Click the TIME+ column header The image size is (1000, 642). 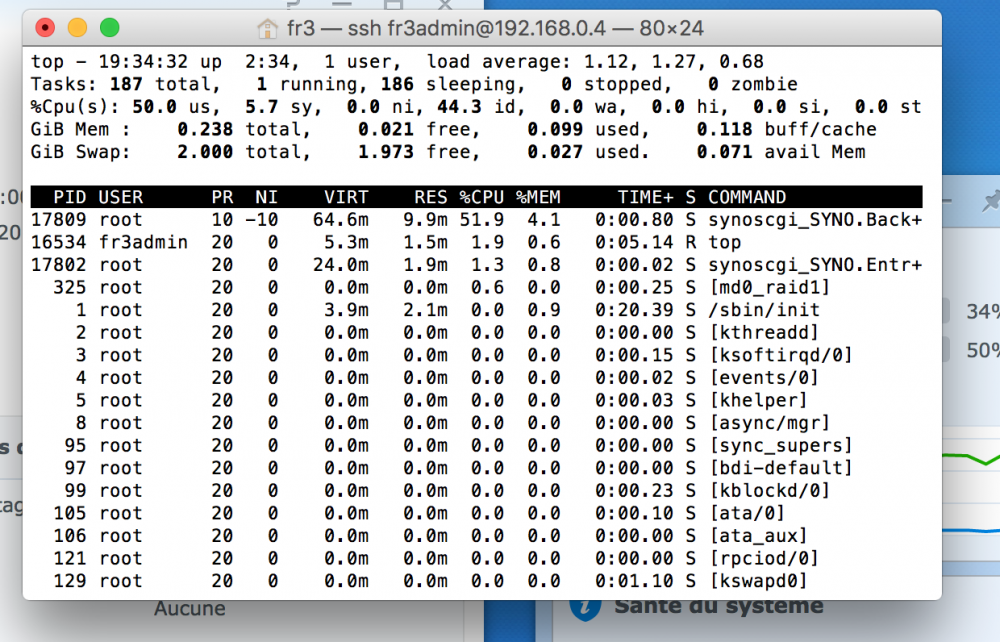tap(645, 197)
